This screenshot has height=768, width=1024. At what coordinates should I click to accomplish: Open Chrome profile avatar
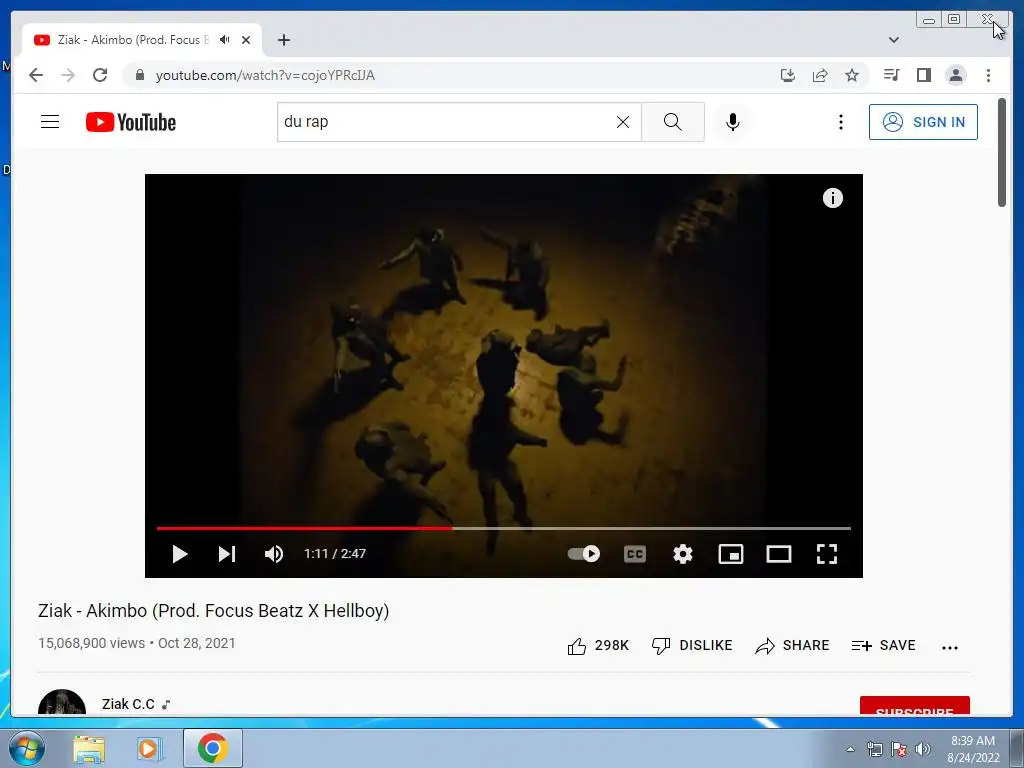[x=955, y=75]
